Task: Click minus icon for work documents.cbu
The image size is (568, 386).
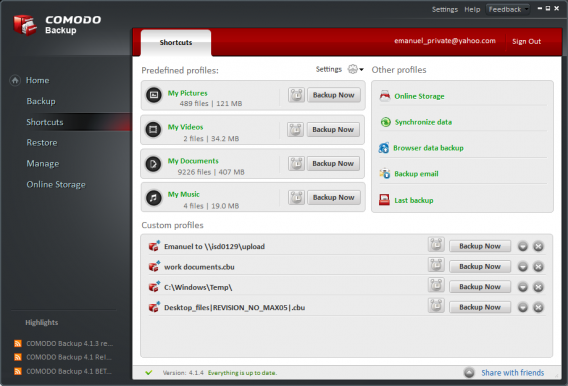Action: click(x=523, y=267)
